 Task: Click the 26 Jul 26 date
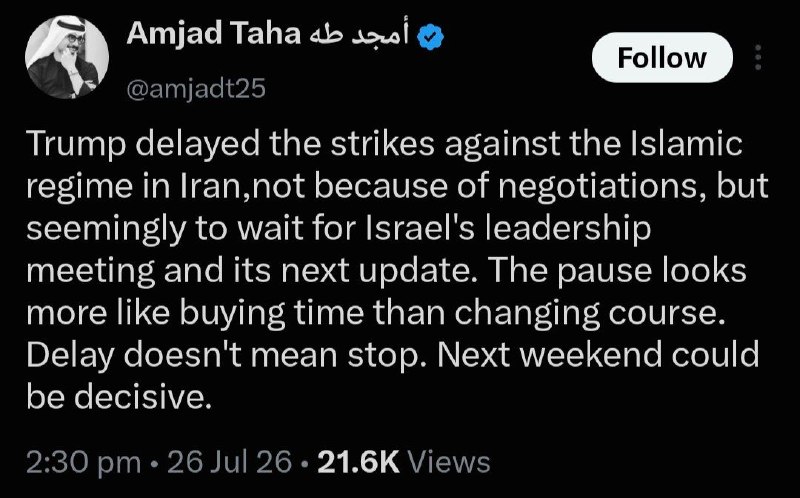230,462
